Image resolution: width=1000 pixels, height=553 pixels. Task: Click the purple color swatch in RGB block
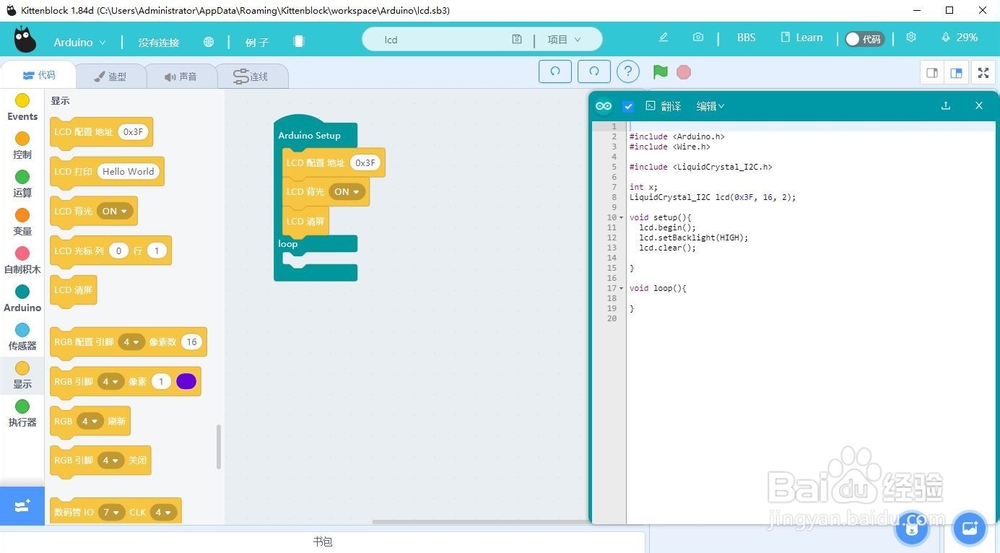(186, 381)
